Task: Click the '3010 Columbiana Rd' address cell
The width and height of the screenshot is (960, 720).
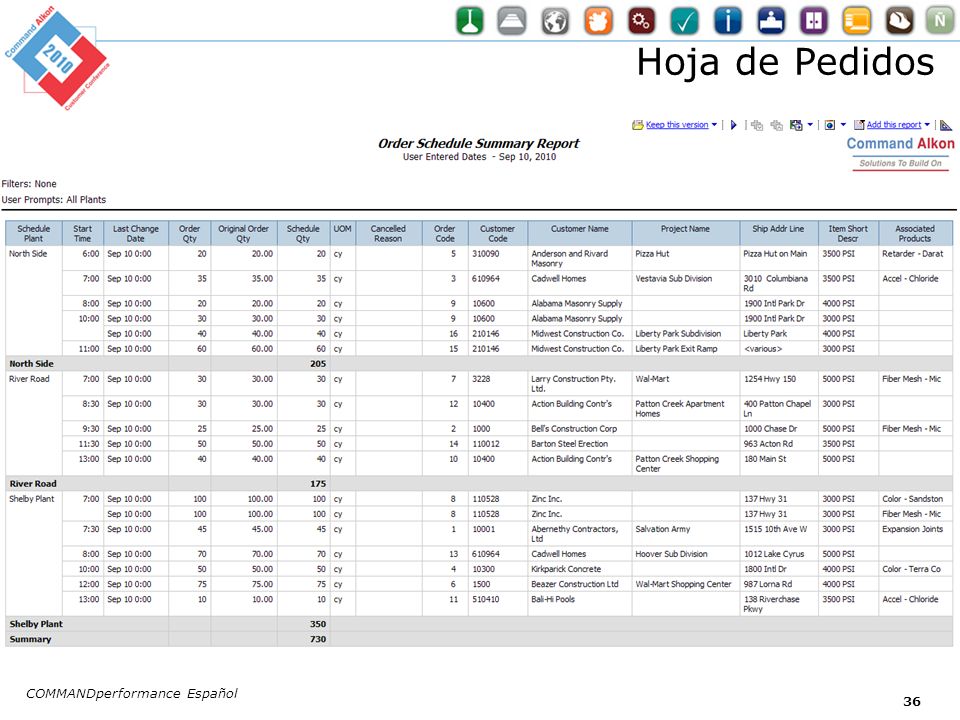Action: (778, 283)
